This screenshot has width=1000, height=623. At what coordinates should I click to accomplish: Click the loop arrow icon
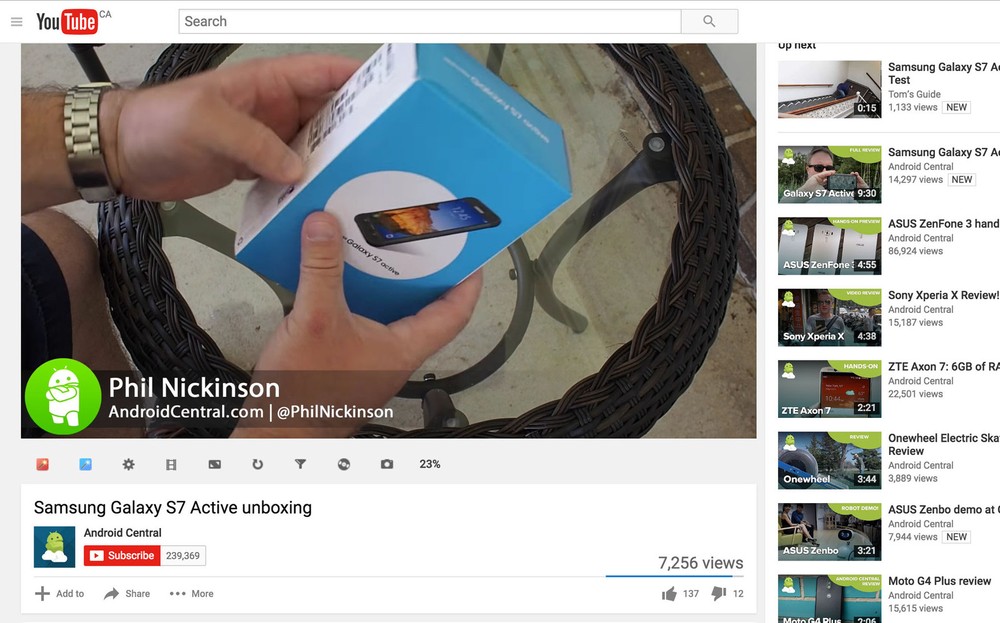click(x=257, y=464)
